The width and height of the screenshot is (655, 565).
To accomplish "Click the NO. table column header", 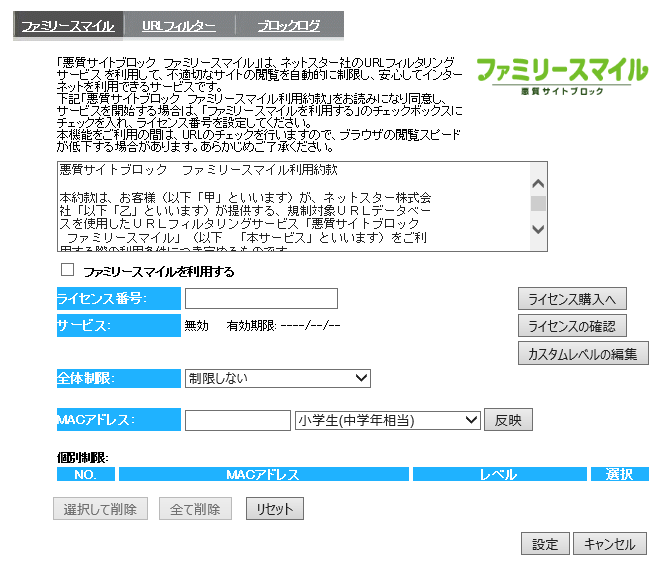I will click(86, 474).
